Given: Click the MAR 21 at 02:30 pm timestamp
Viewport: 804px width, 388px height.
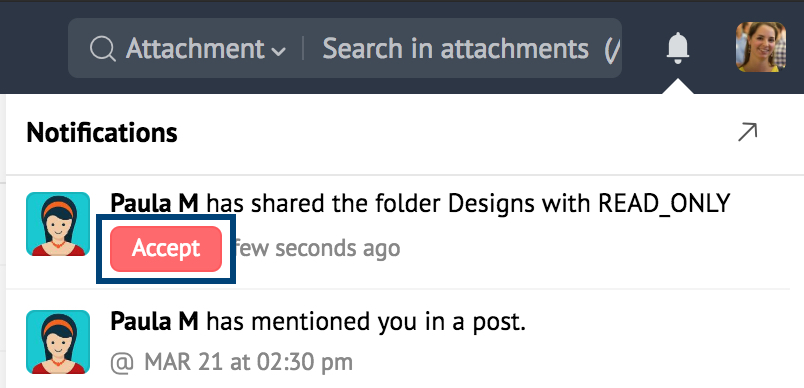Looking at the screenshot, I should [x=248, y=362].
